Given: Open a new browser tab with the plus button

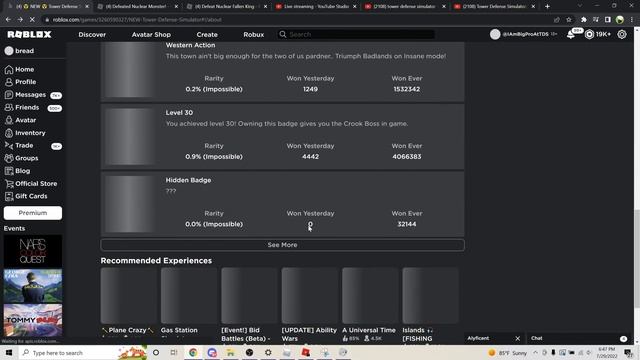Looking at the screenshot, I should (547, 7).
